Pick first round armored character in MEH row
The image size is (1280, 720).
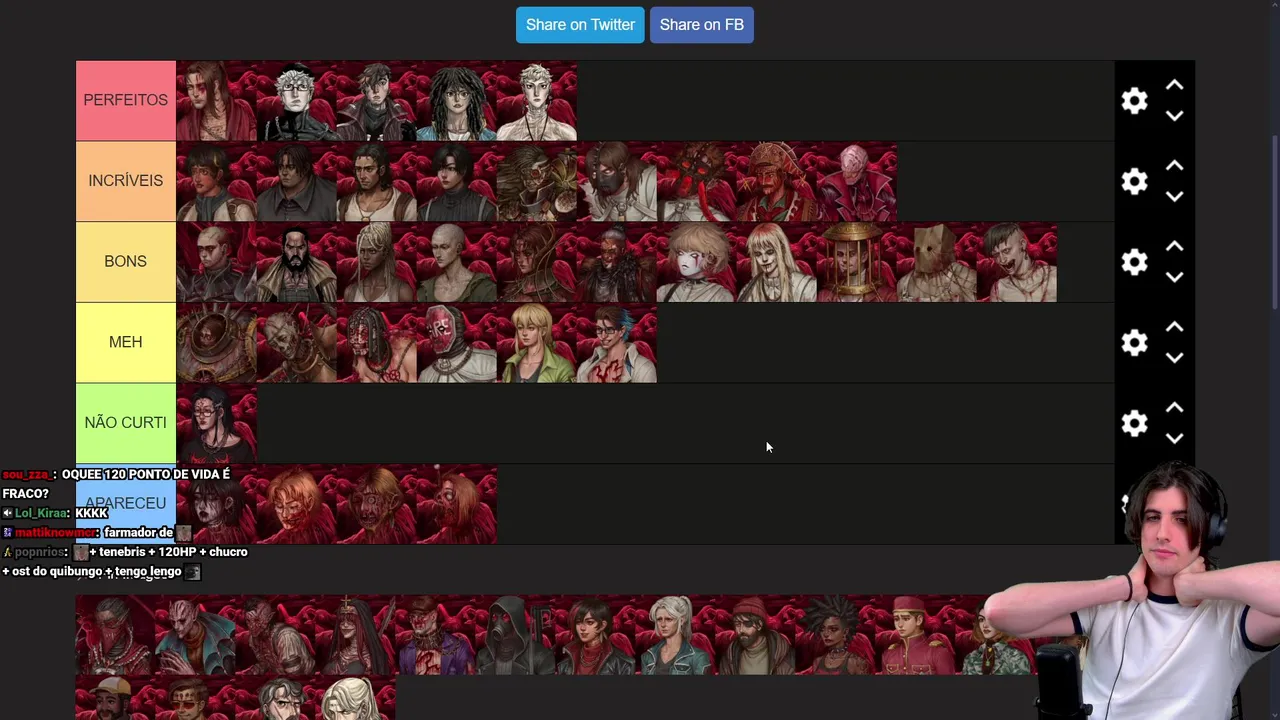pos(216,343)
